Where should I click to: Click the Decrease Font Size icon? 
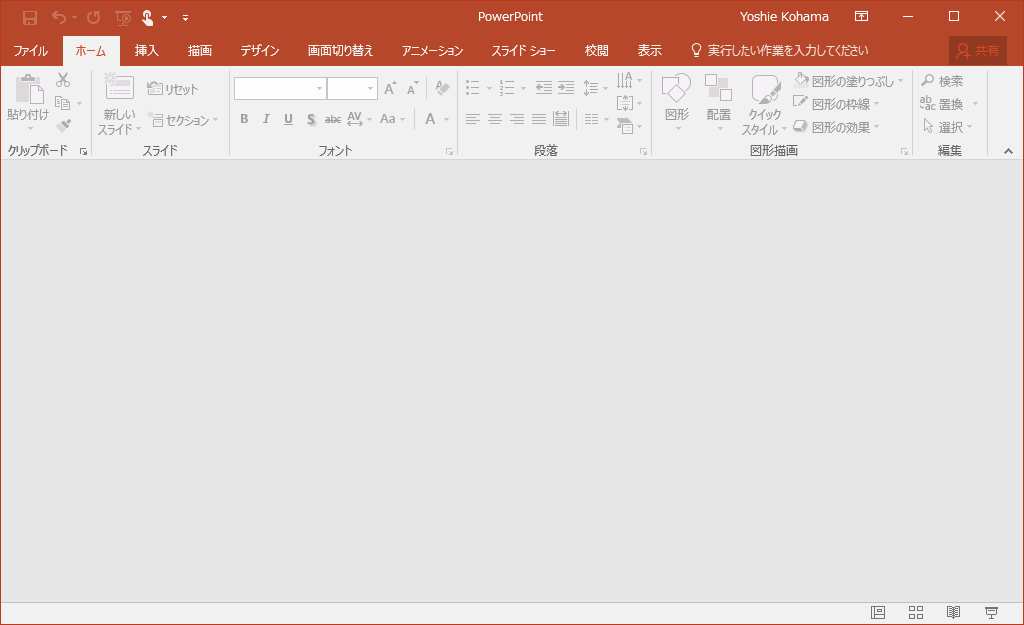coord(412,88)
